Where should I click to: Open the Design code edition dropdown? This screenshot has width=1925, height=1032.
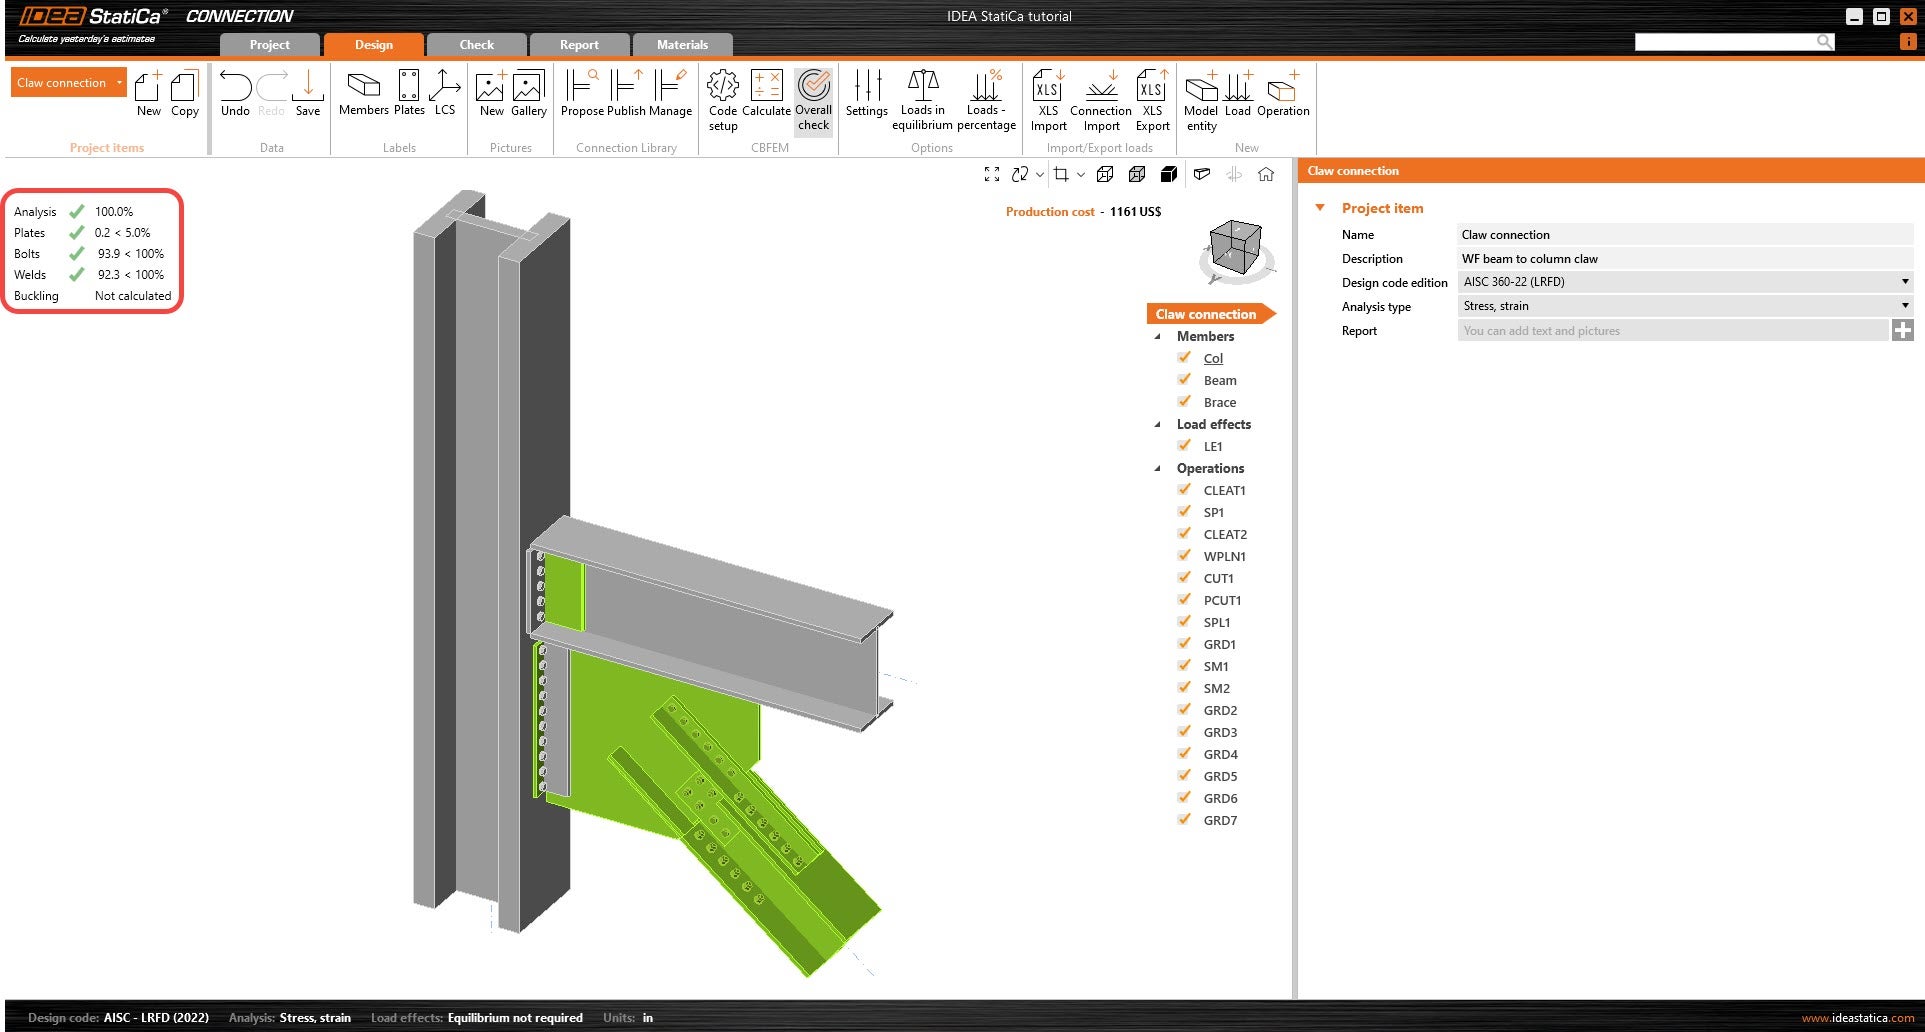1684,282
